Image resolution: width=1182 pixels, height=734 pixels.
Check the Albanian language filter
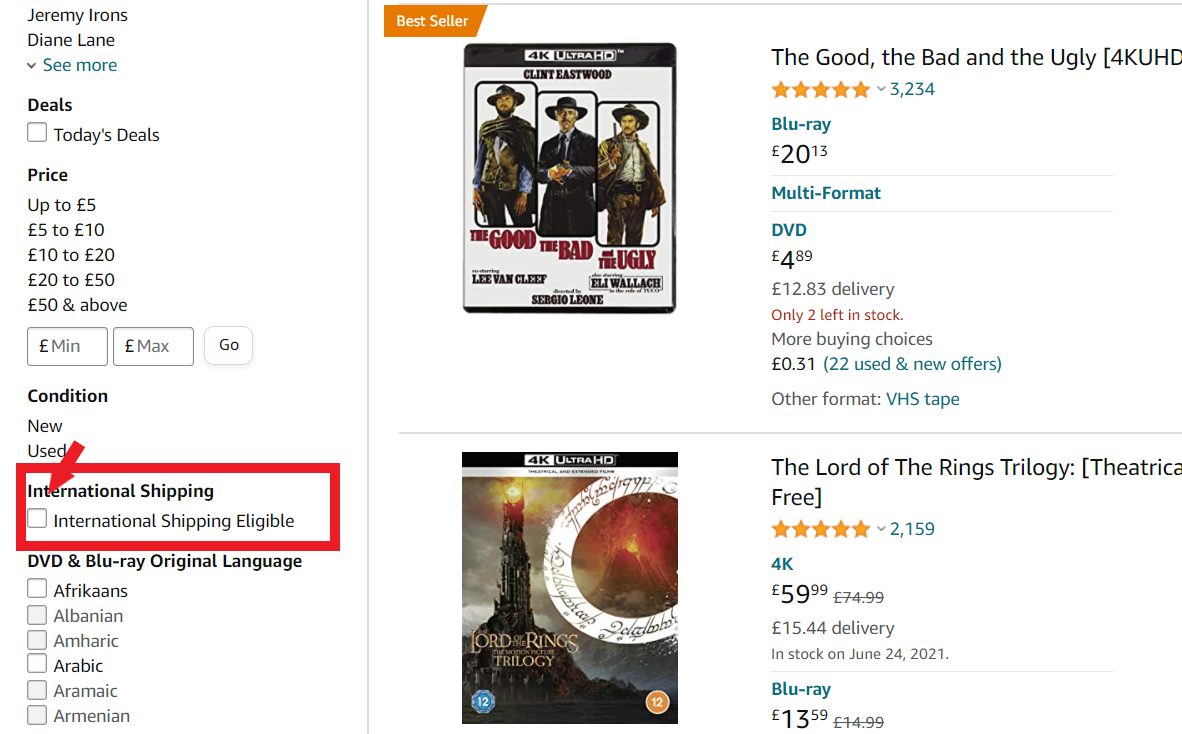[36, 615]
